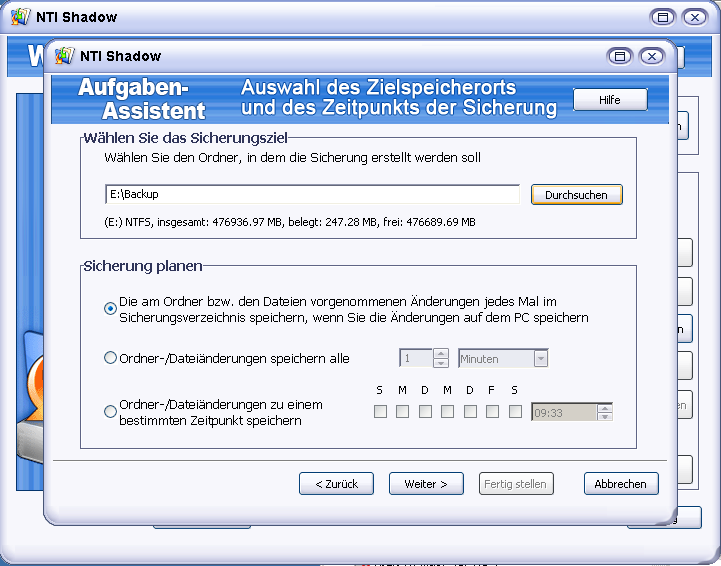
Task: Click the 'Sicherung planen' group label
Action: pyautogui.click(x=143, y=266)
